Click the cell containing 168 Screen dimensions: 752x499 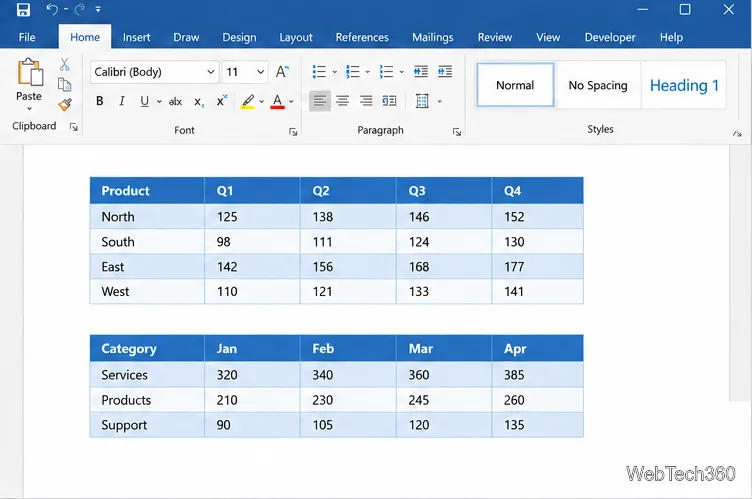tap(444, 266)
